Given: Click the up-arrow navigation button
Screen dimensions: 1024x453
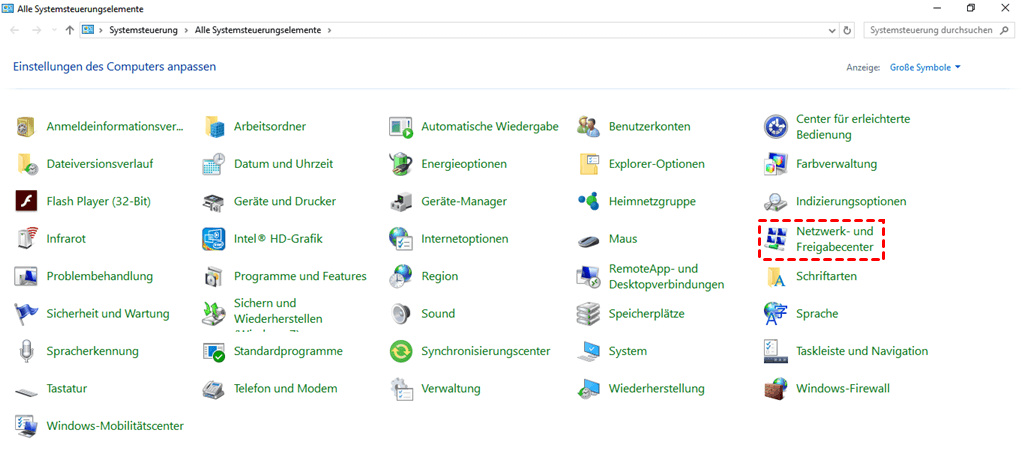Looking at the screenshot, I should (69, 30).
